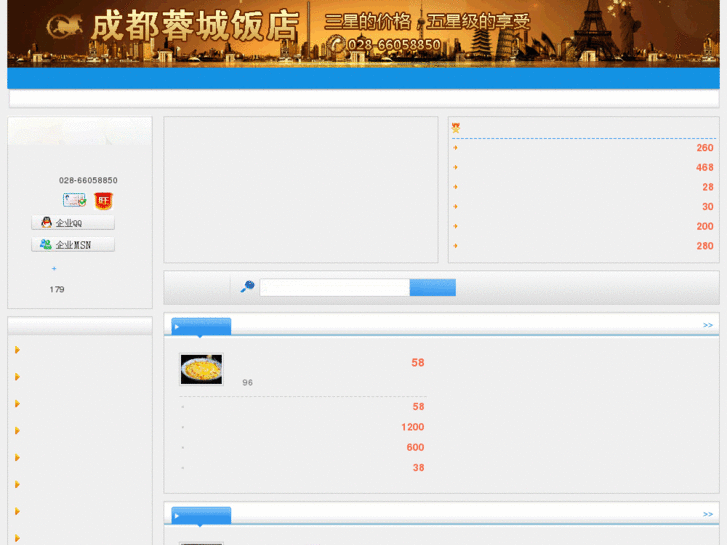Select the 30 price entry
This screenshot has height=545, width=727.
point(708,206)
